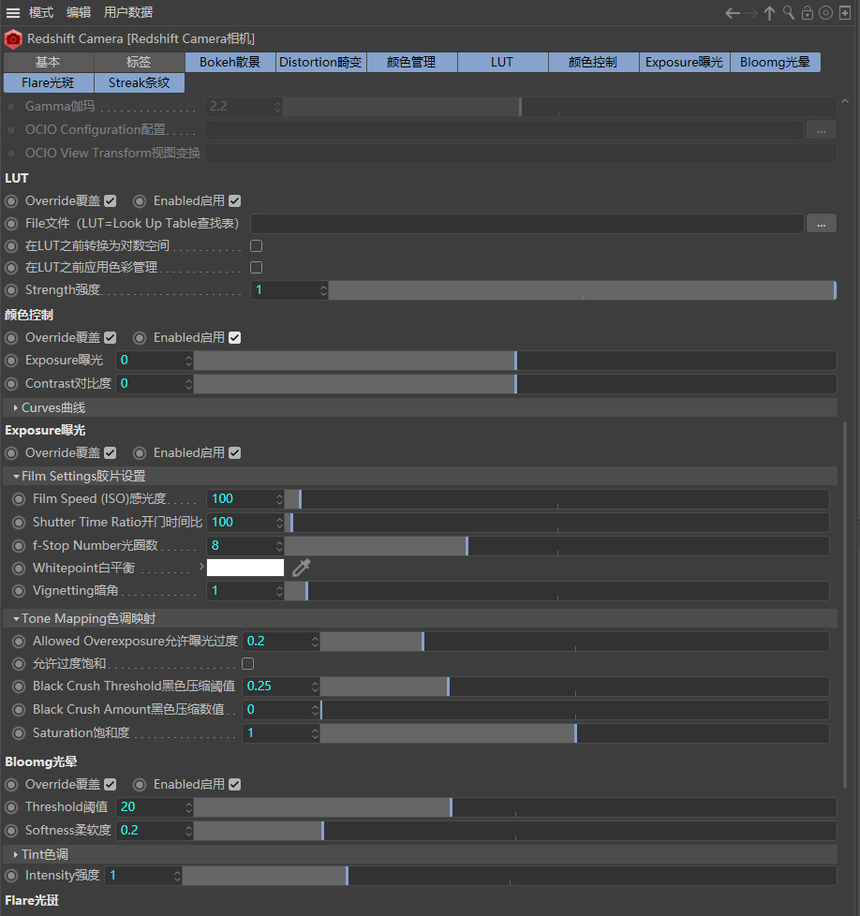Click the animation dot beside Black Crush Amount
This screenshot has height=916, width=860.
tap(19, 710)
